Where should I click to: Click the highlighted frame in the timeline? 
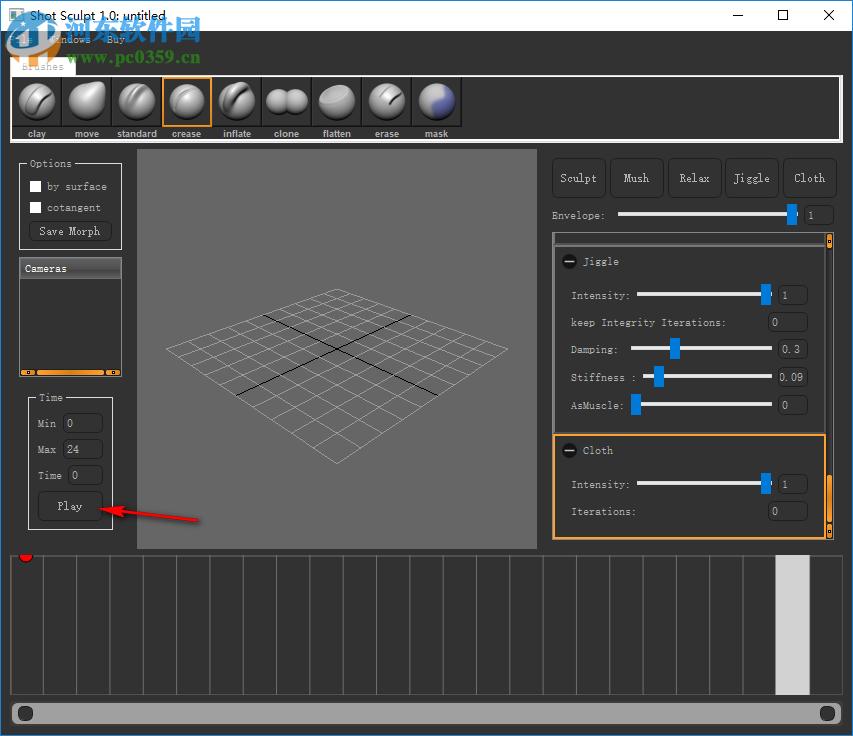tap(792, 625)
